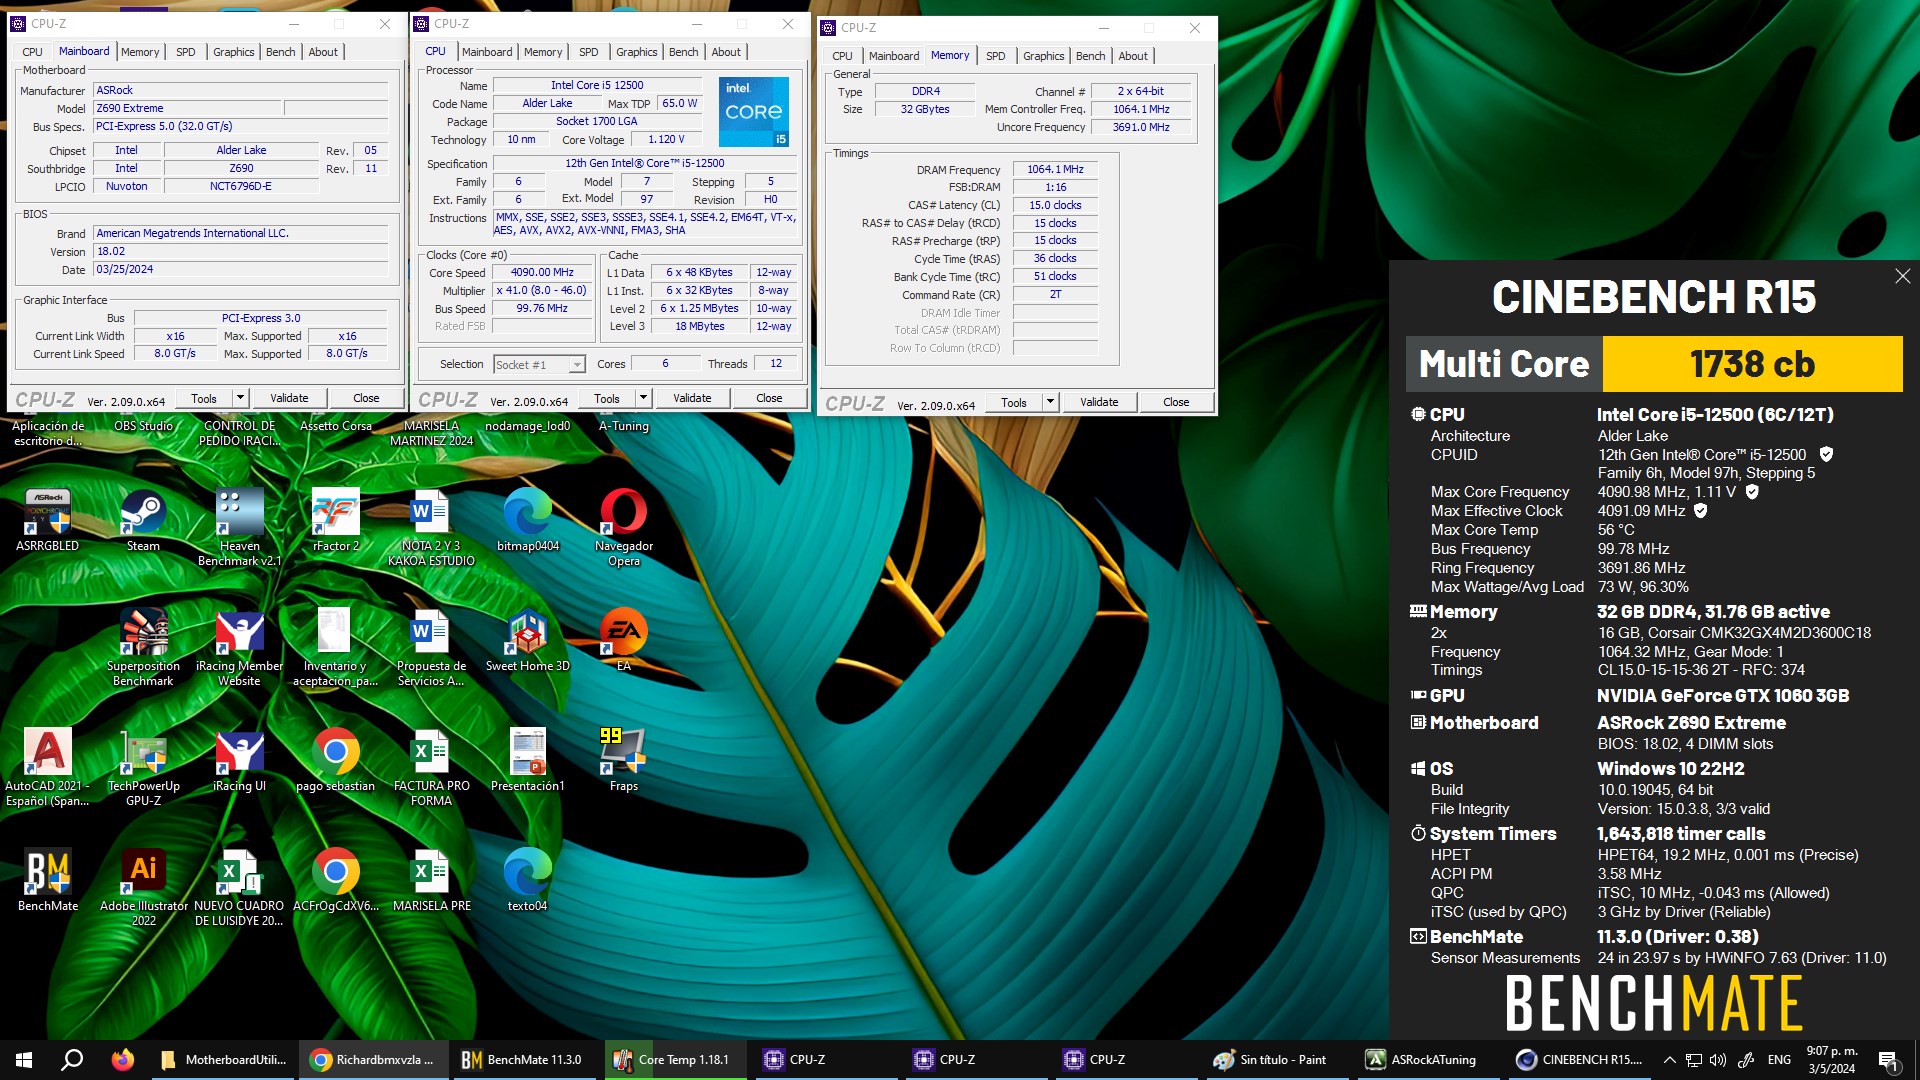Open FACTURA PRO FORMA Excel file
Screen dimensions: 1920x1080
[x=431, y=767]
